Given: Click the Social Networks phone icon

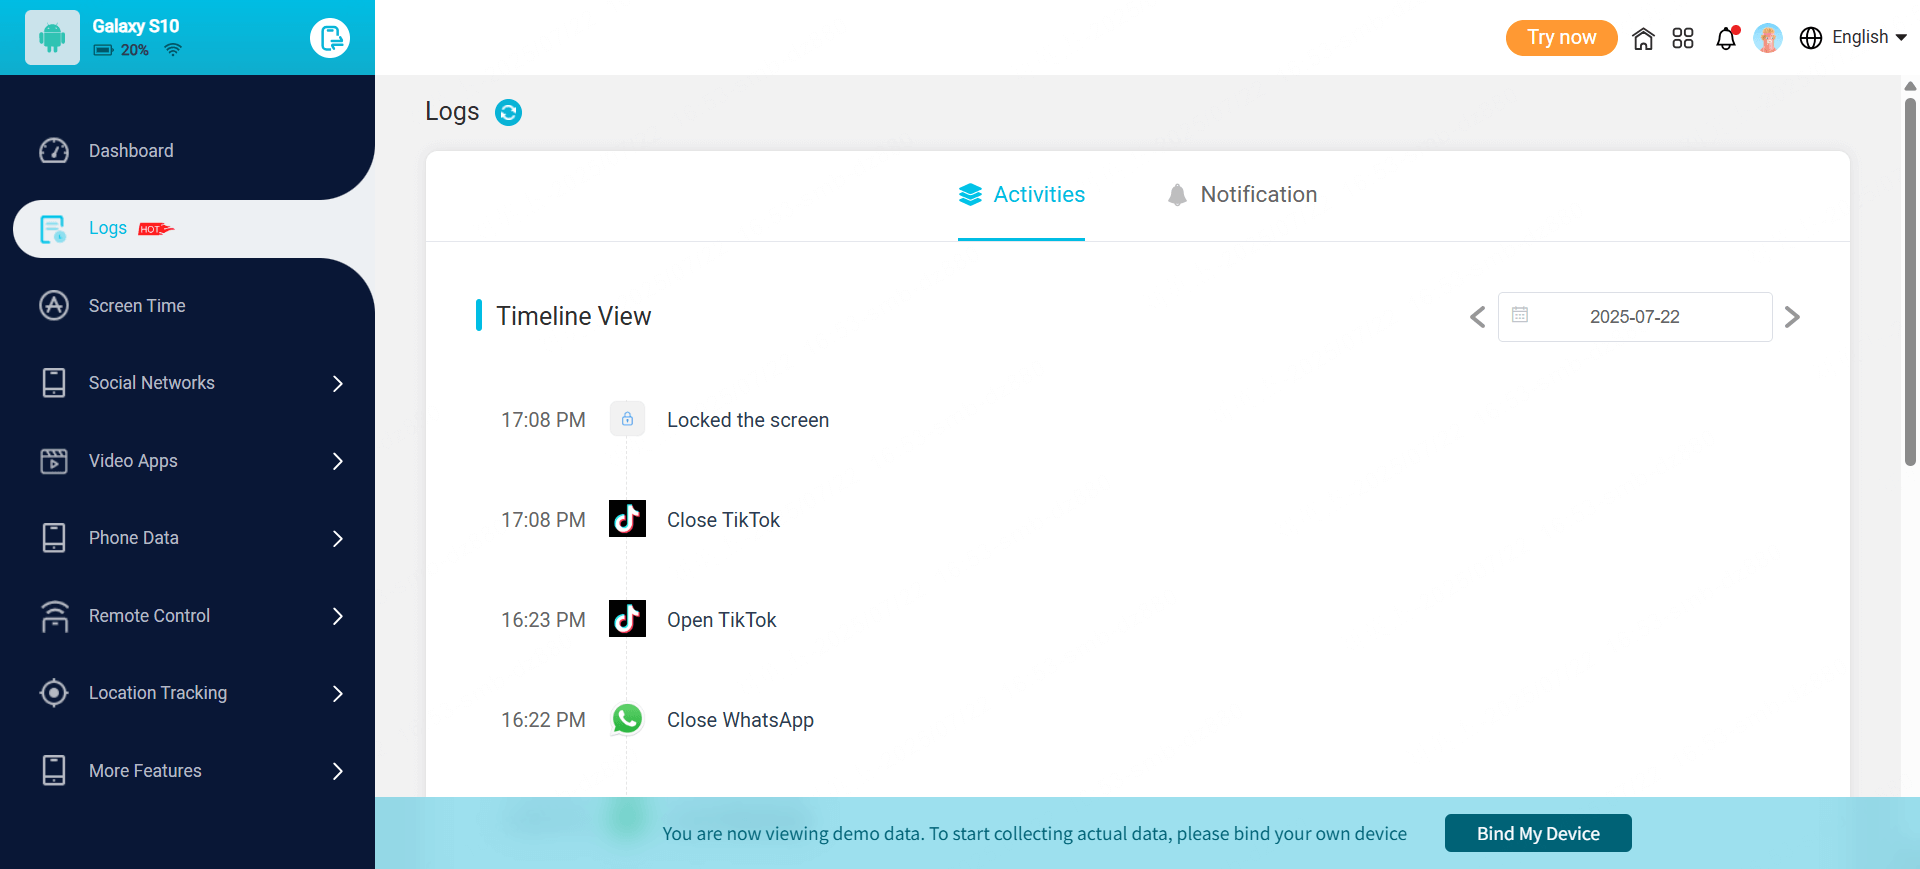Looking at the screenshot, I should point(54,383).
